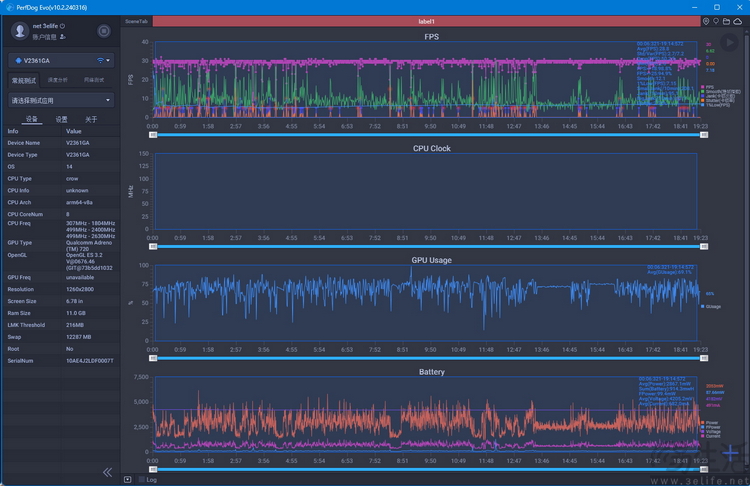Click the scrollbar up arrow
Image resolution: width=750 pixels, height=486 pixels.
tap(747, 30)
